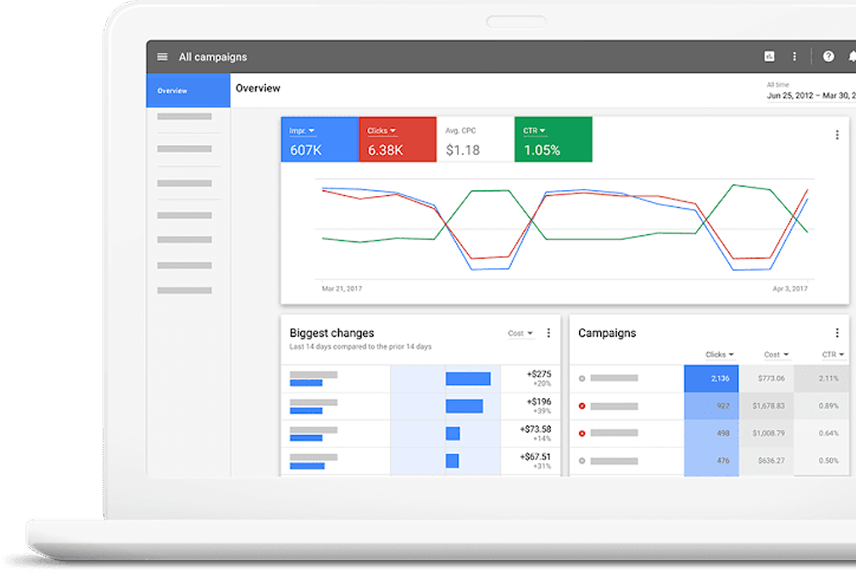Click the 922 clicks cell
The width and height of the screenshot is (856, 572).
(711, 406)
